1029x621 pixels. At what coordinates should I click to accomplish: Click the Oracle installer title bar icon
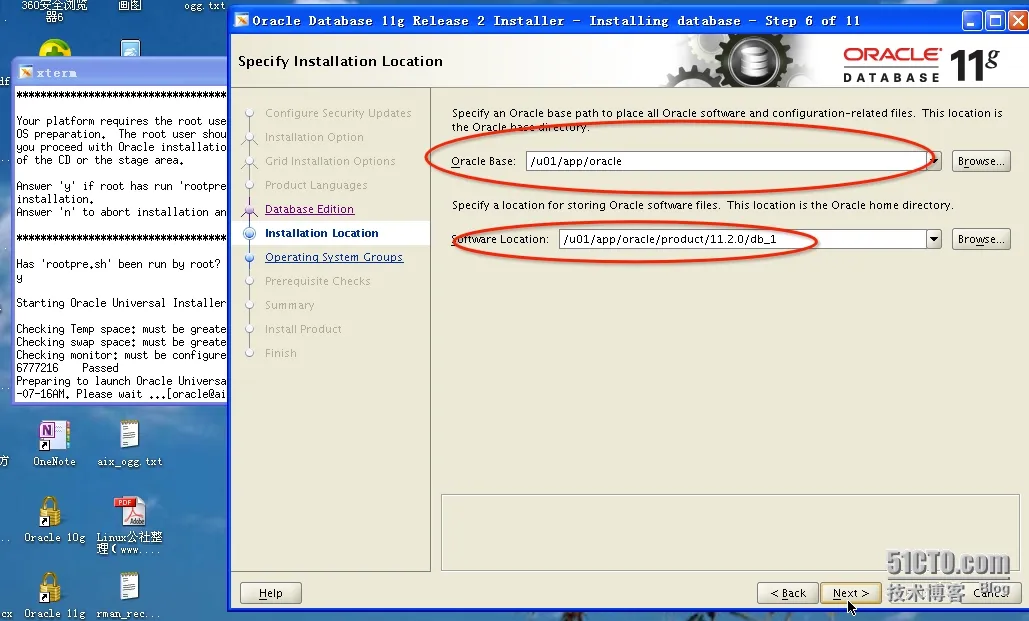click(x=242, y=20)
